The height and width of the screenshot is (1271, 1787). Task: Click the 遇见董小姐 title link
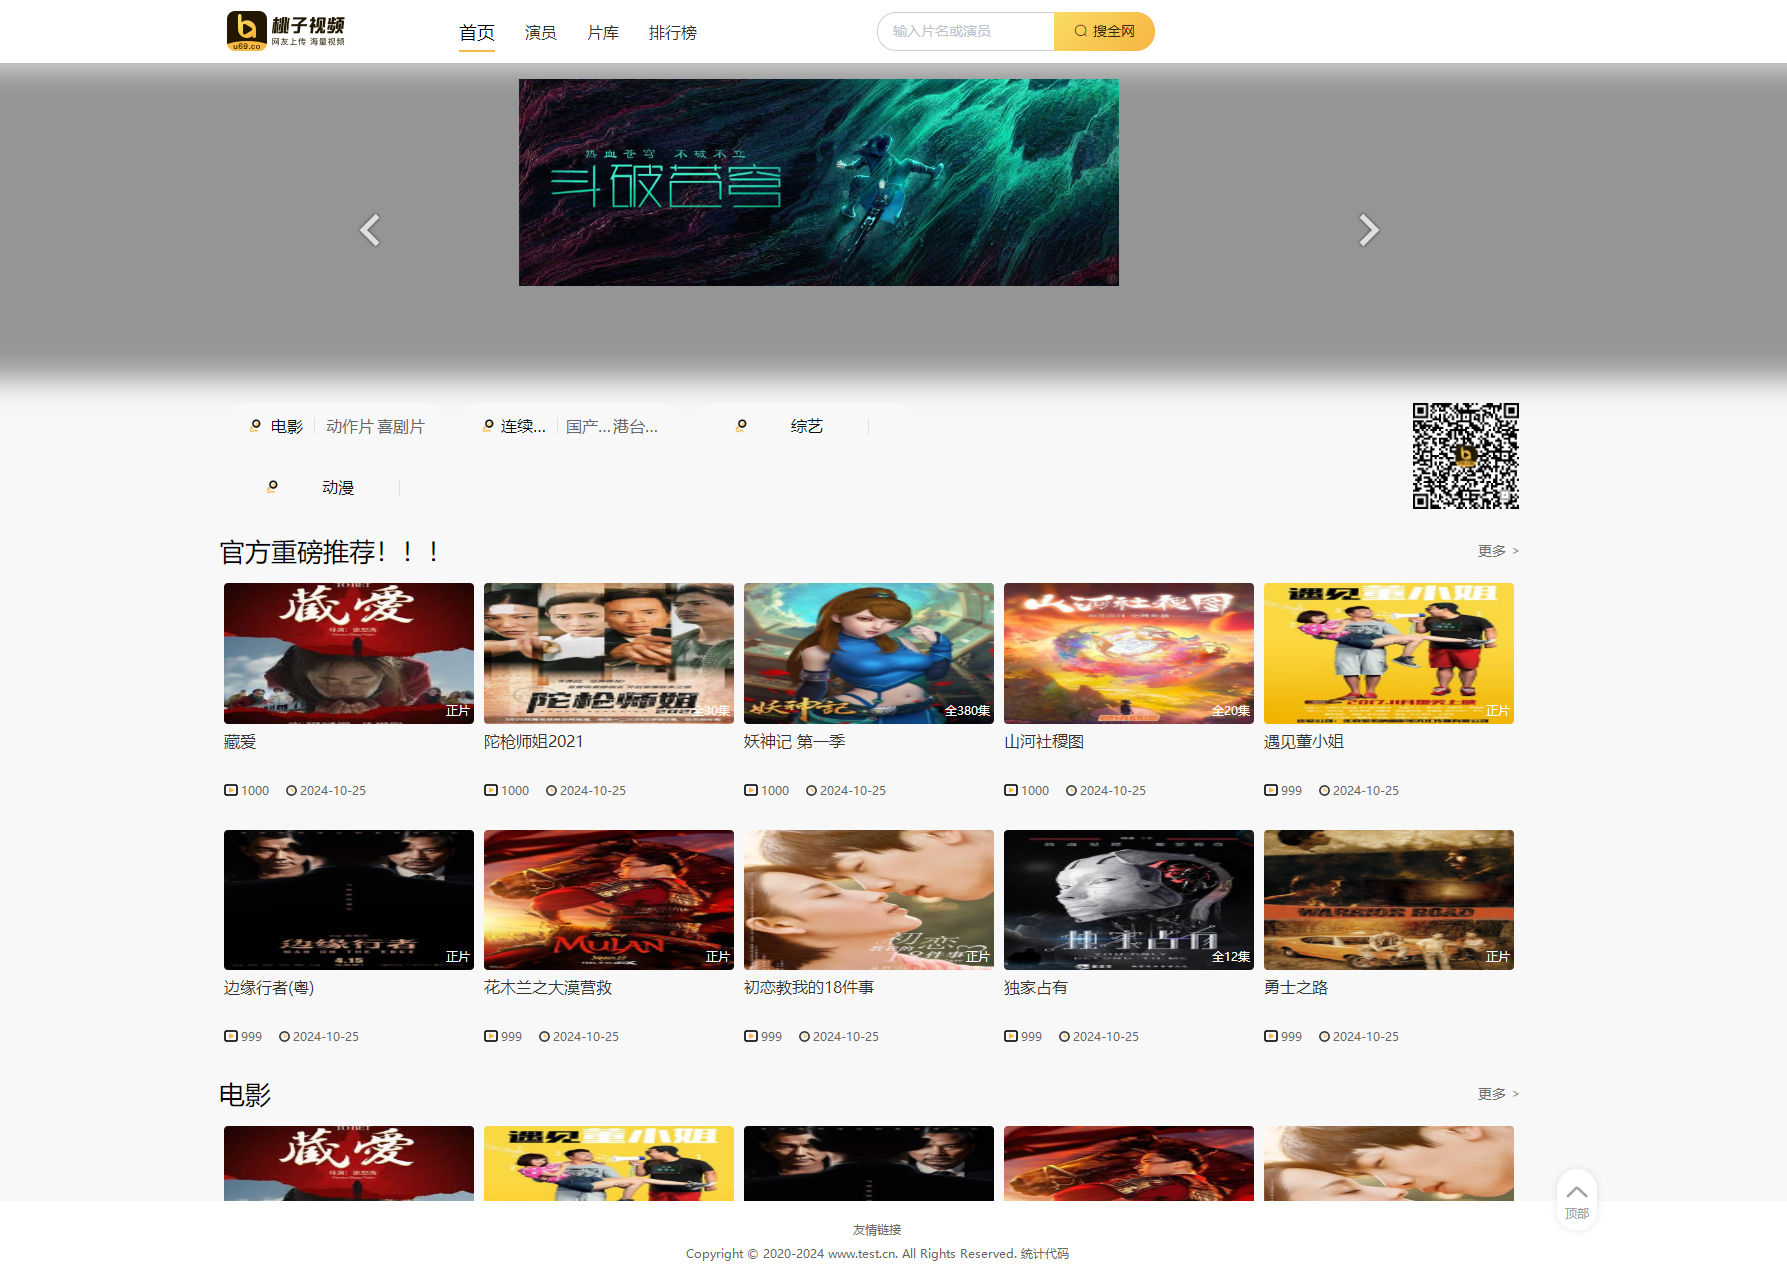(x=1304, y=742)
